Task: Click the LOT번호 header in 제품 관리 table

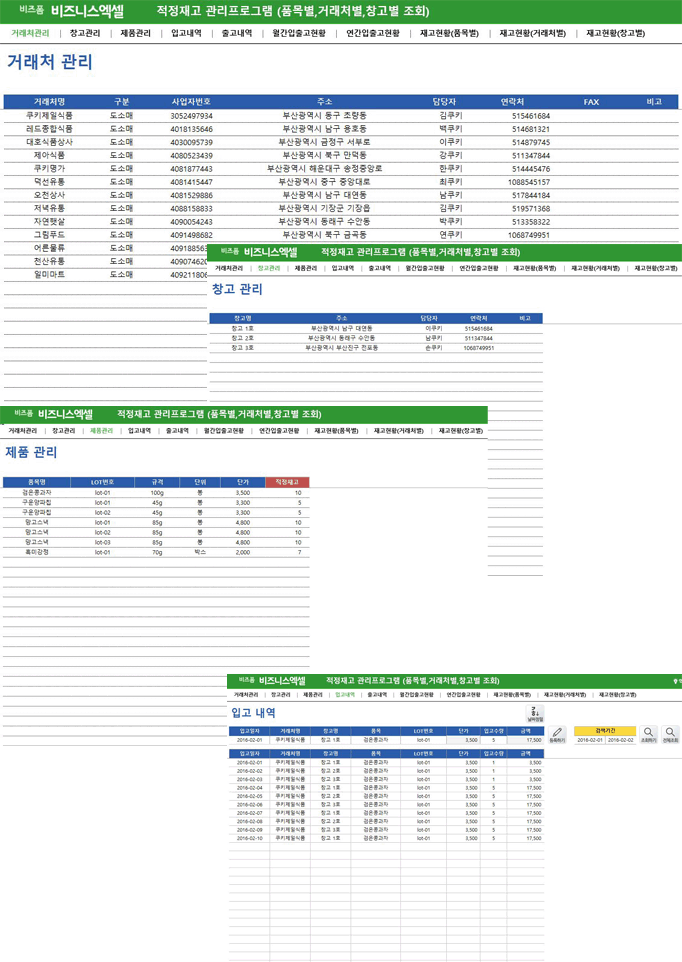Action: (x=102, y=482)
